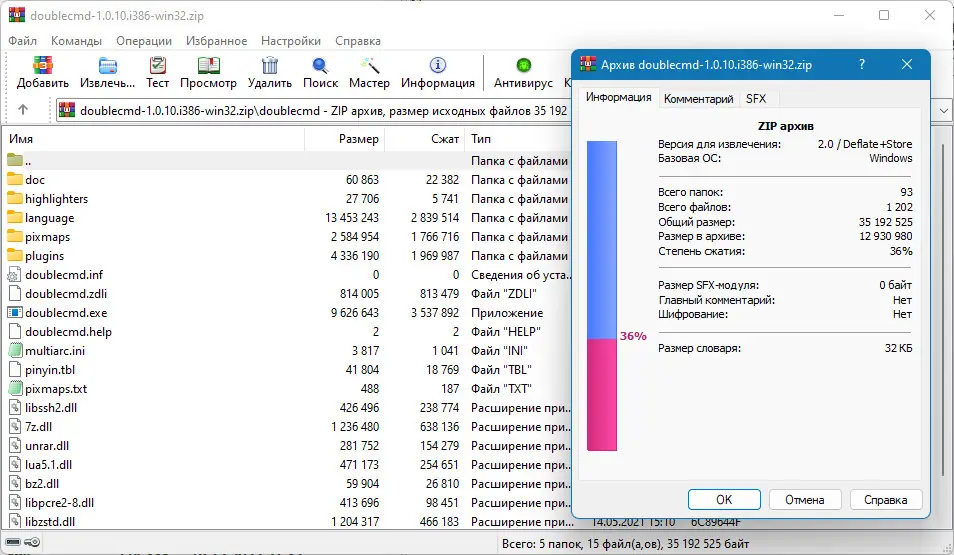Click the Справка button in dialog
Screen dimensions: 954x555
[885, 500]
